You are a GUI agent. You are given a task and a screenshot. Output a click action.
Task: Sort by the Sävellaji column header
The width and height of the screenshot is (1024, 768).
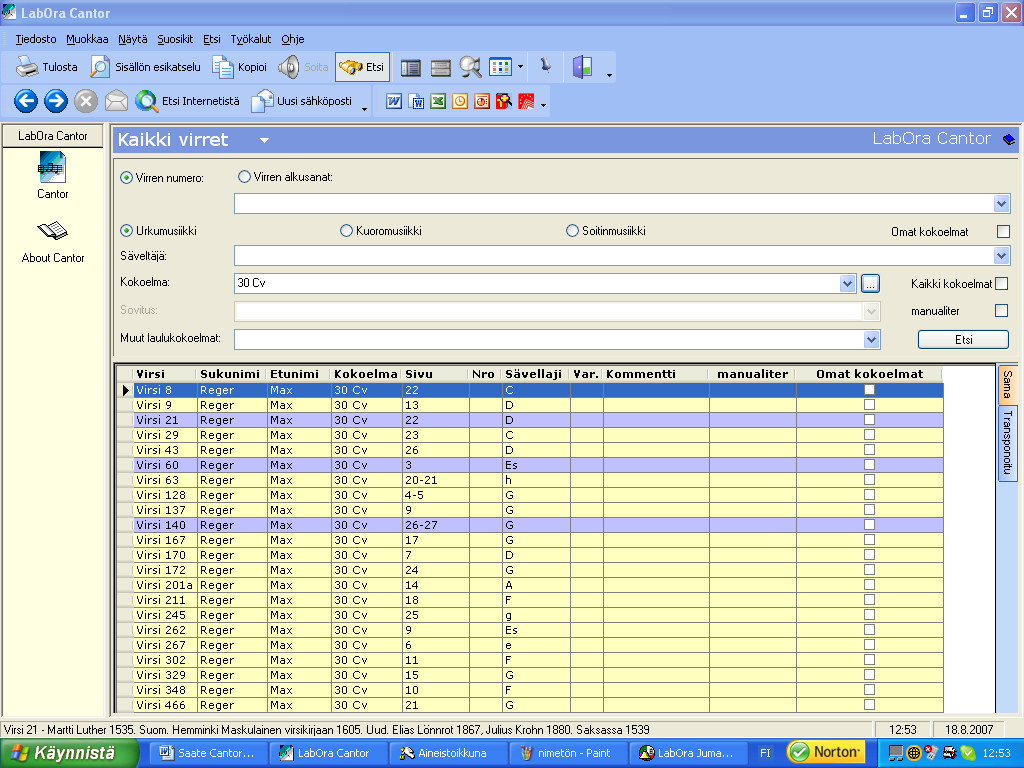point(534,374)
